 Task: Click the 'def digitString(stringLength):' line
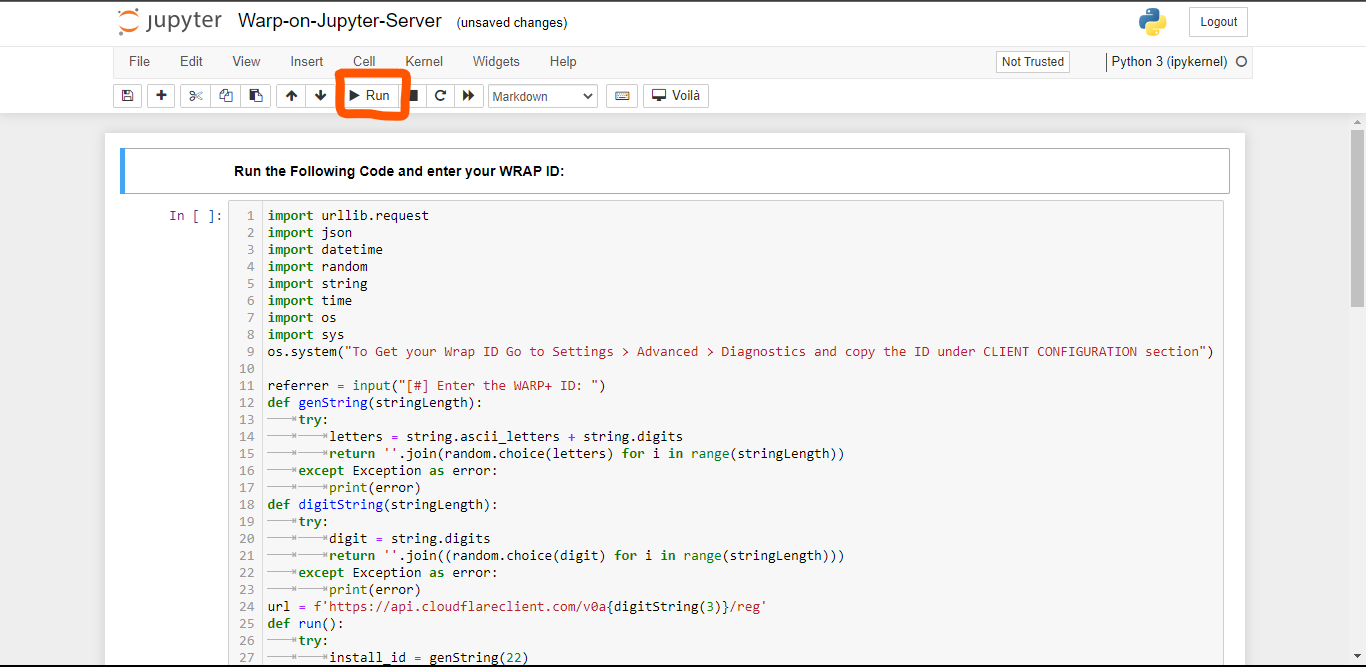(382, 505)
